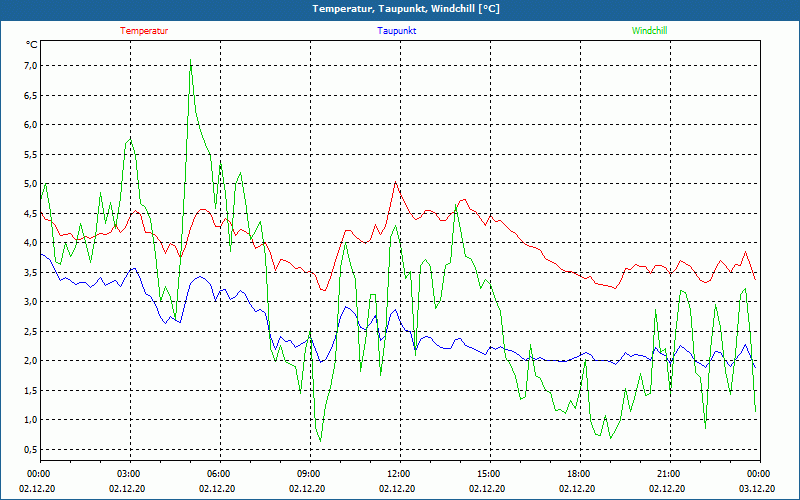
Task: Click the 2,0 value on the y-axis
Action: (30, 361)
